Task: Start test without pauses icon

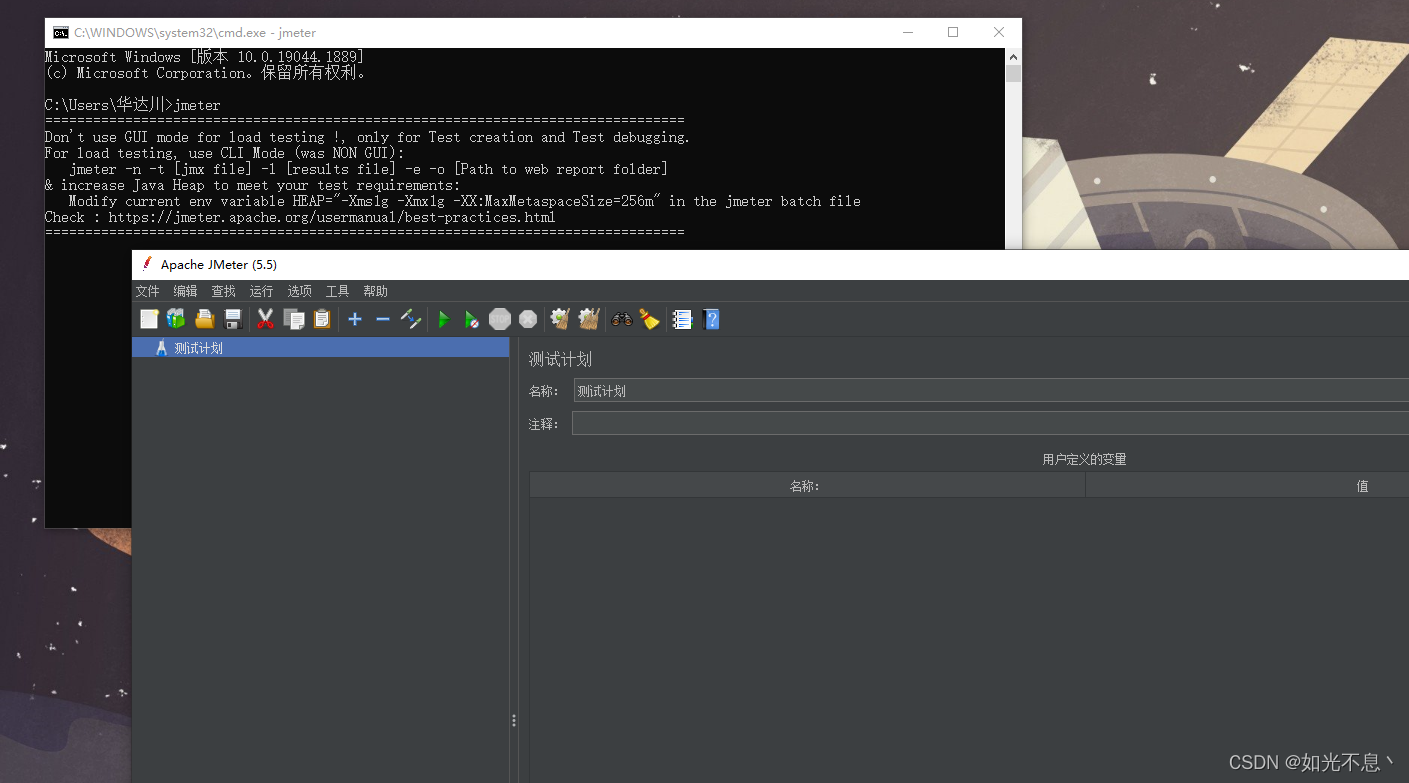Action: [472, 319]
